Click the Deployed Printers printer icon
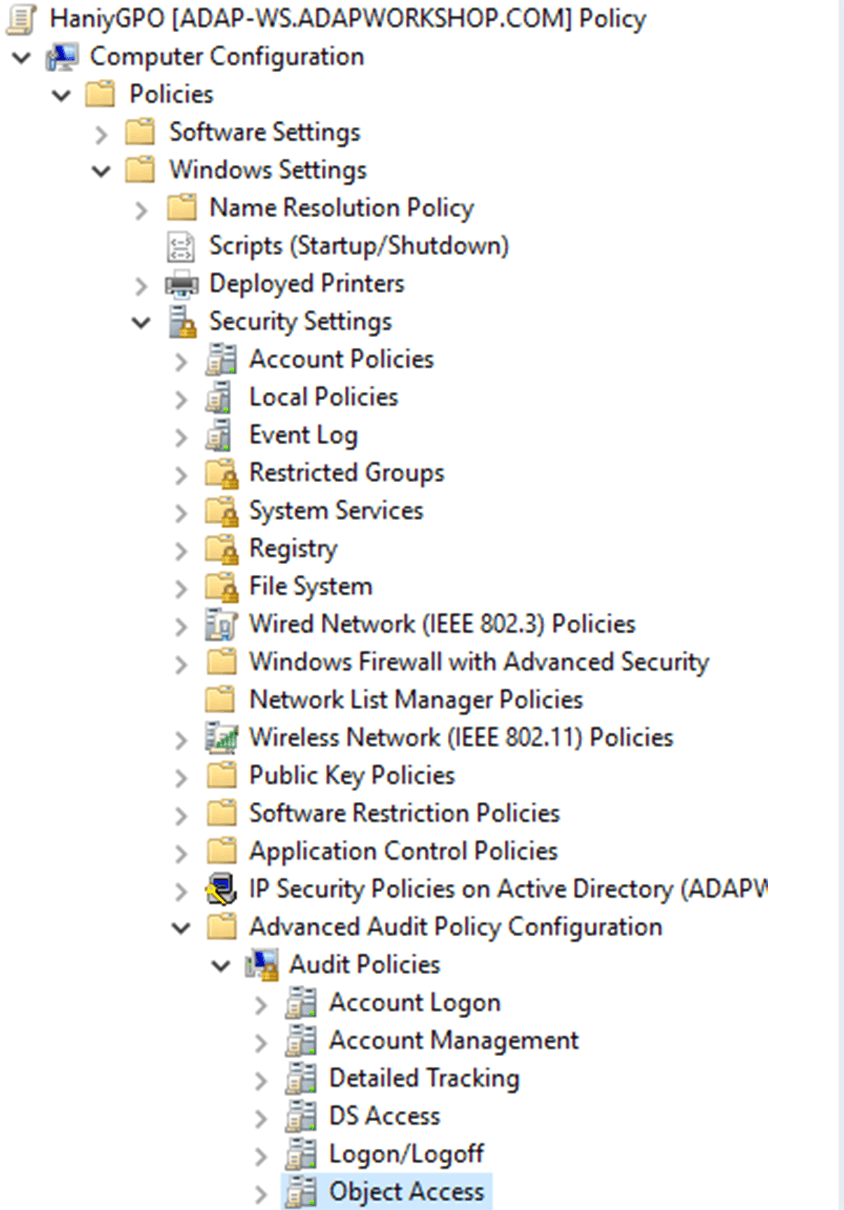Screen dimensions: 844x1210 pos(182,285)
